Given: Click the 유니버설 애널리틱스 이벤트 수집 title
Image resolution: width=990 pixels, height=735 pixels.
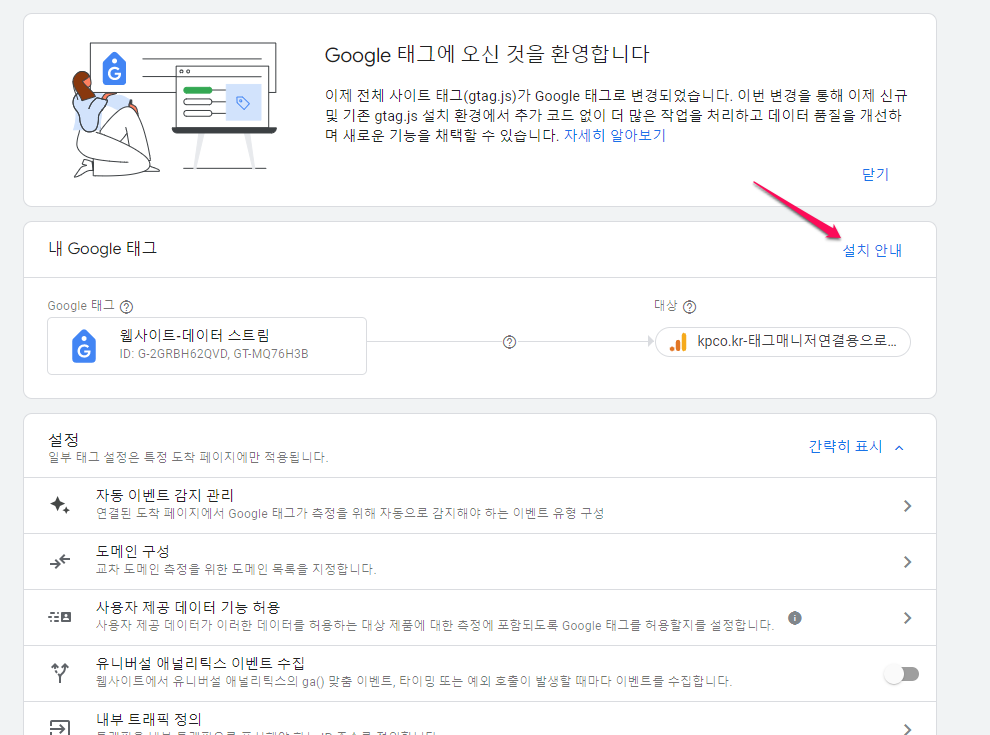Looking at the screenshot, I should tap(200, 663).
